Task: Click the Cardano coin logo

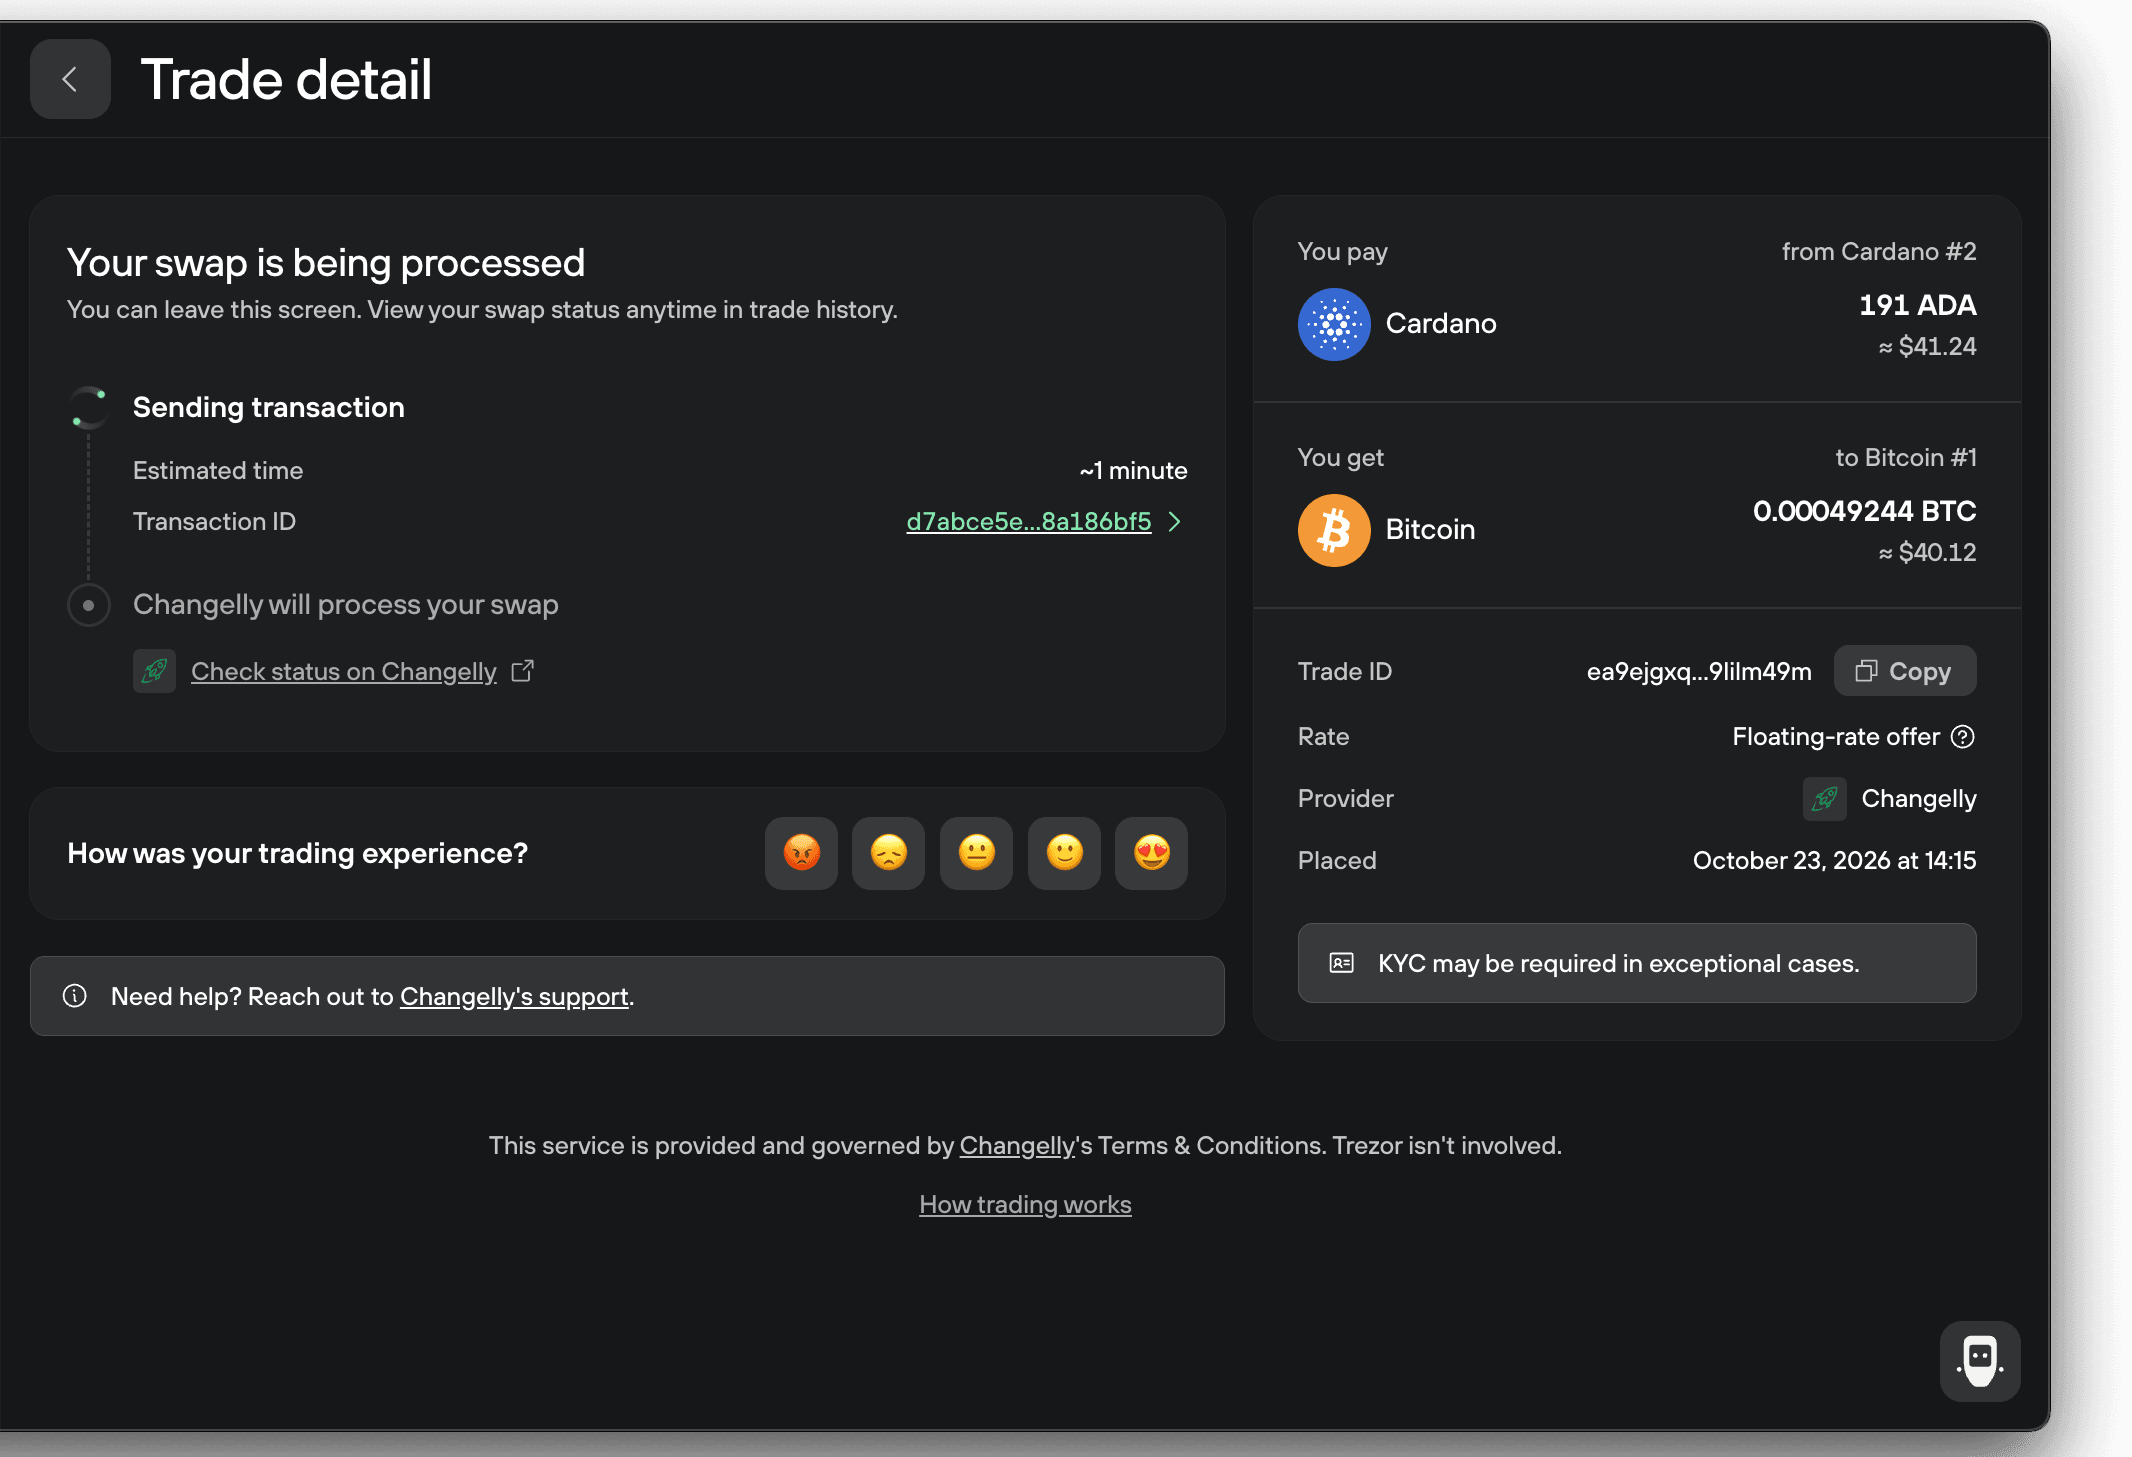Action: click(x=1334, y=324)
